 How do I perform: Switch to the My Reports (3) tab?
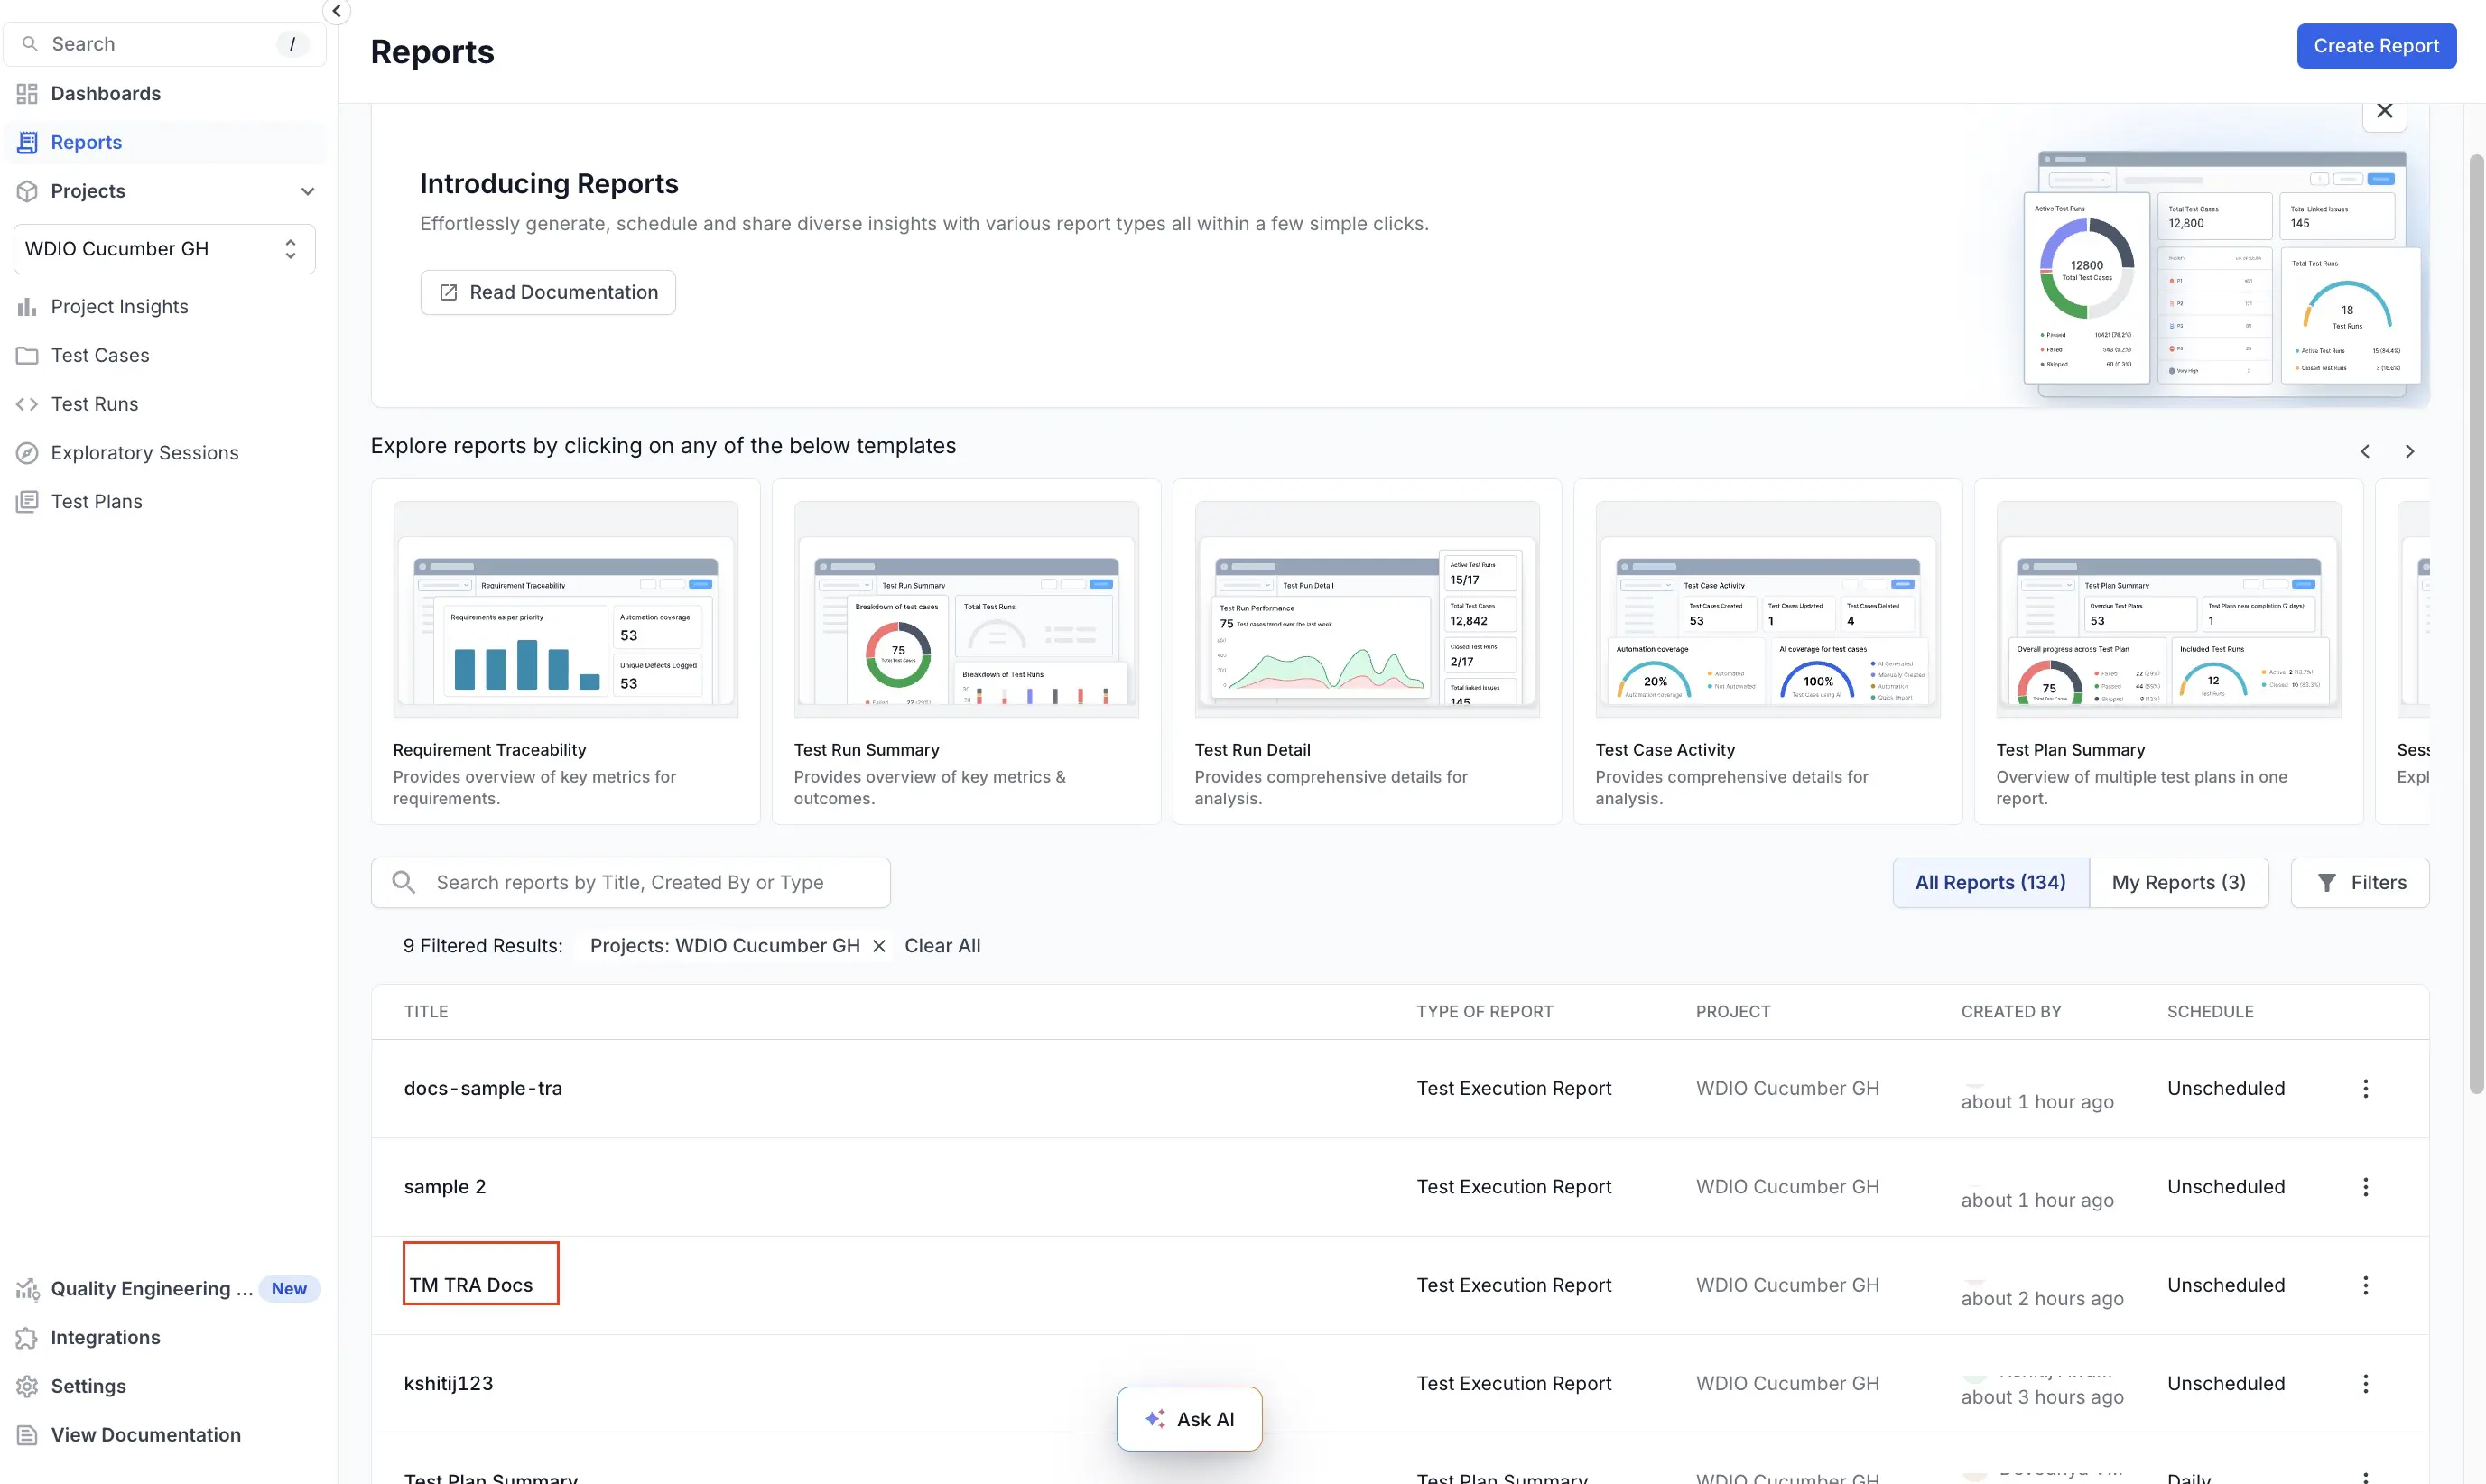2178,883
